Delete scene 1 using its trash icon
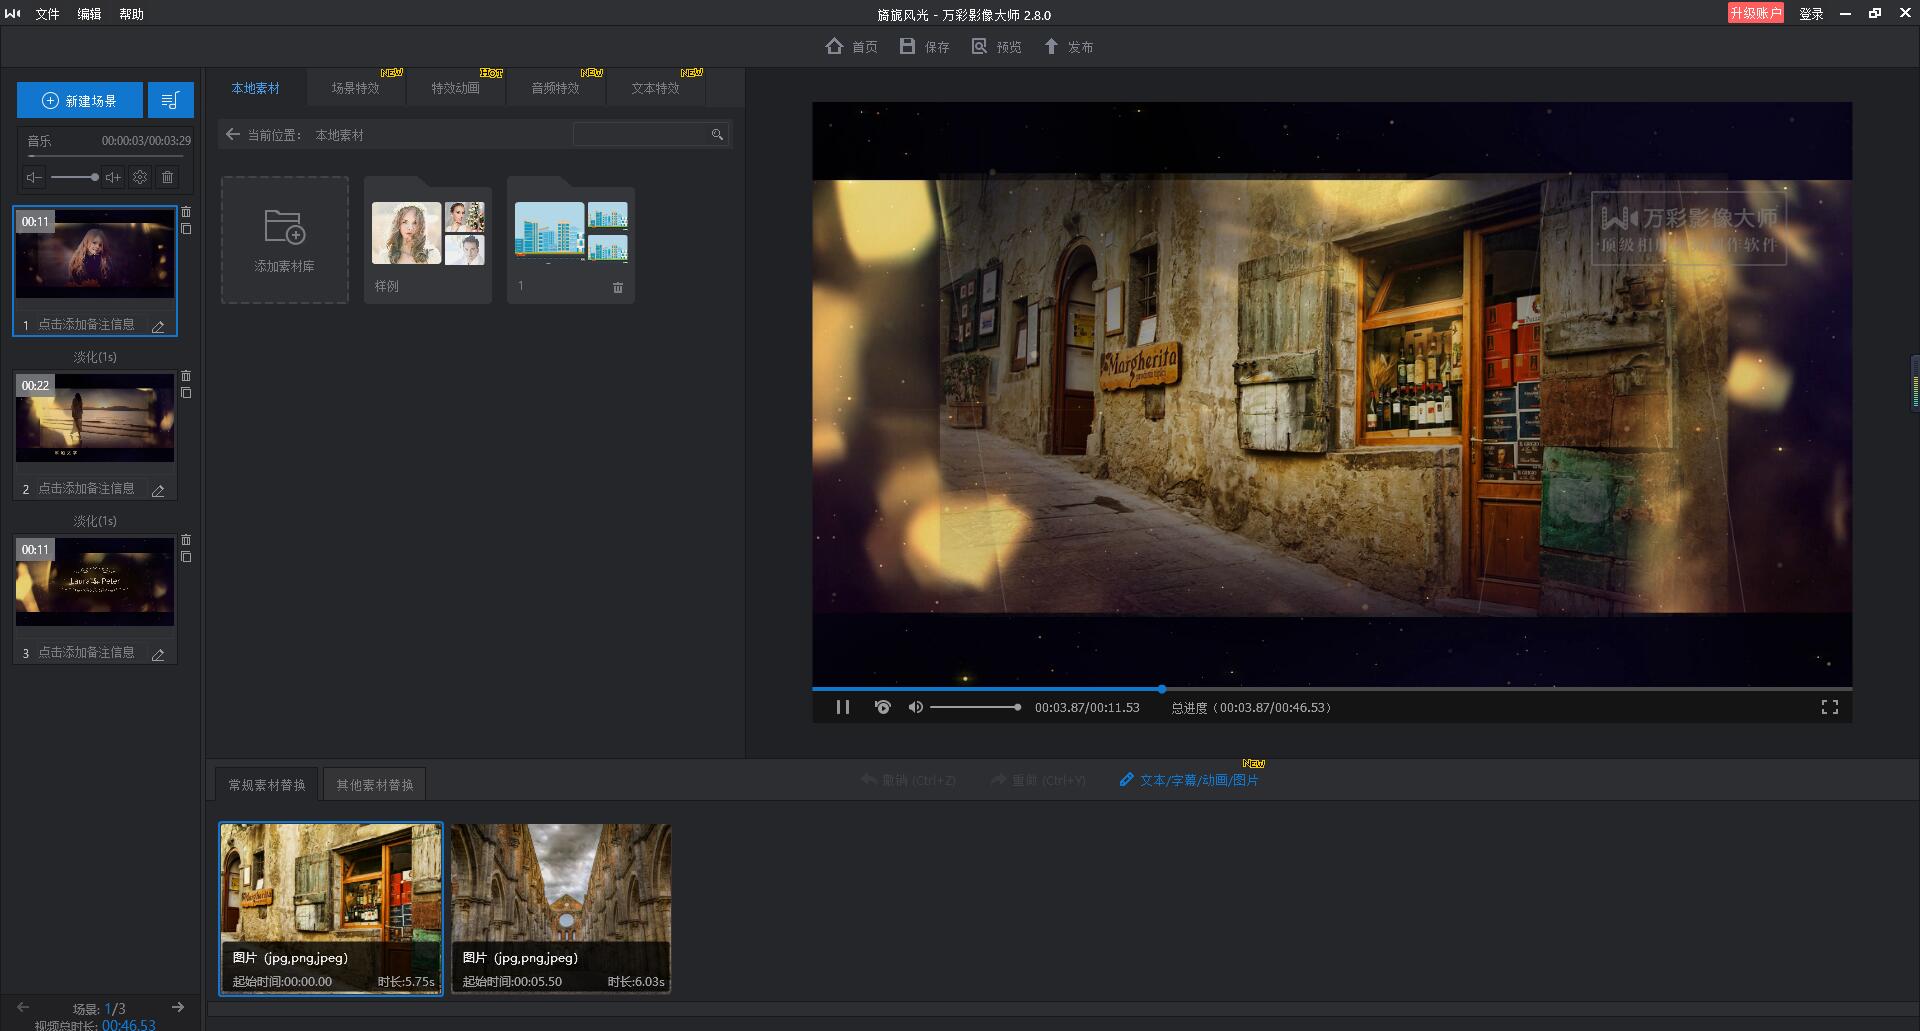This screenshot has height=1031, width=1920. (186, 212)
